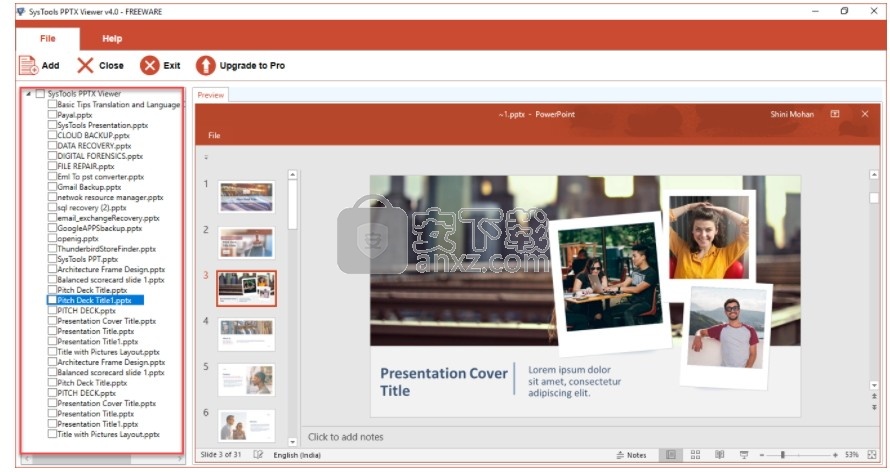Click fit slide to window icon
Screen dimensions: 890x472
(x=872, y=455)
